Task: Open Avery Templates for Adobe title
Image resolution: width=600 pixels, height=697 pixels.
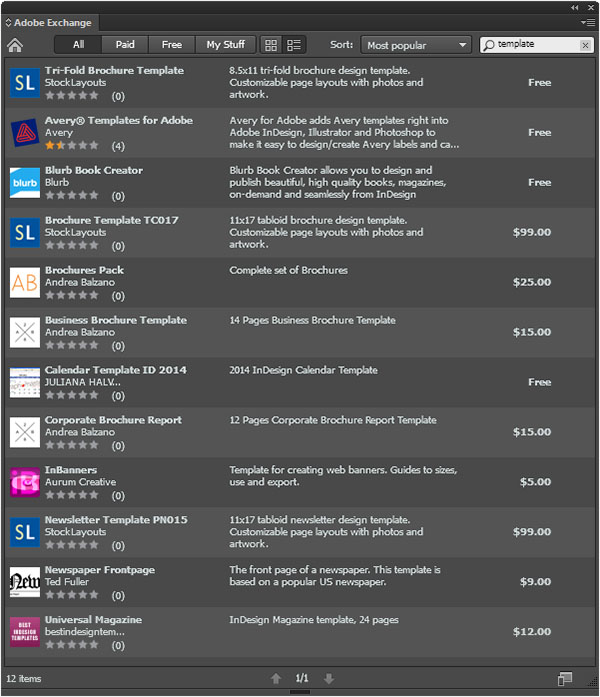Action: [119, 120]
